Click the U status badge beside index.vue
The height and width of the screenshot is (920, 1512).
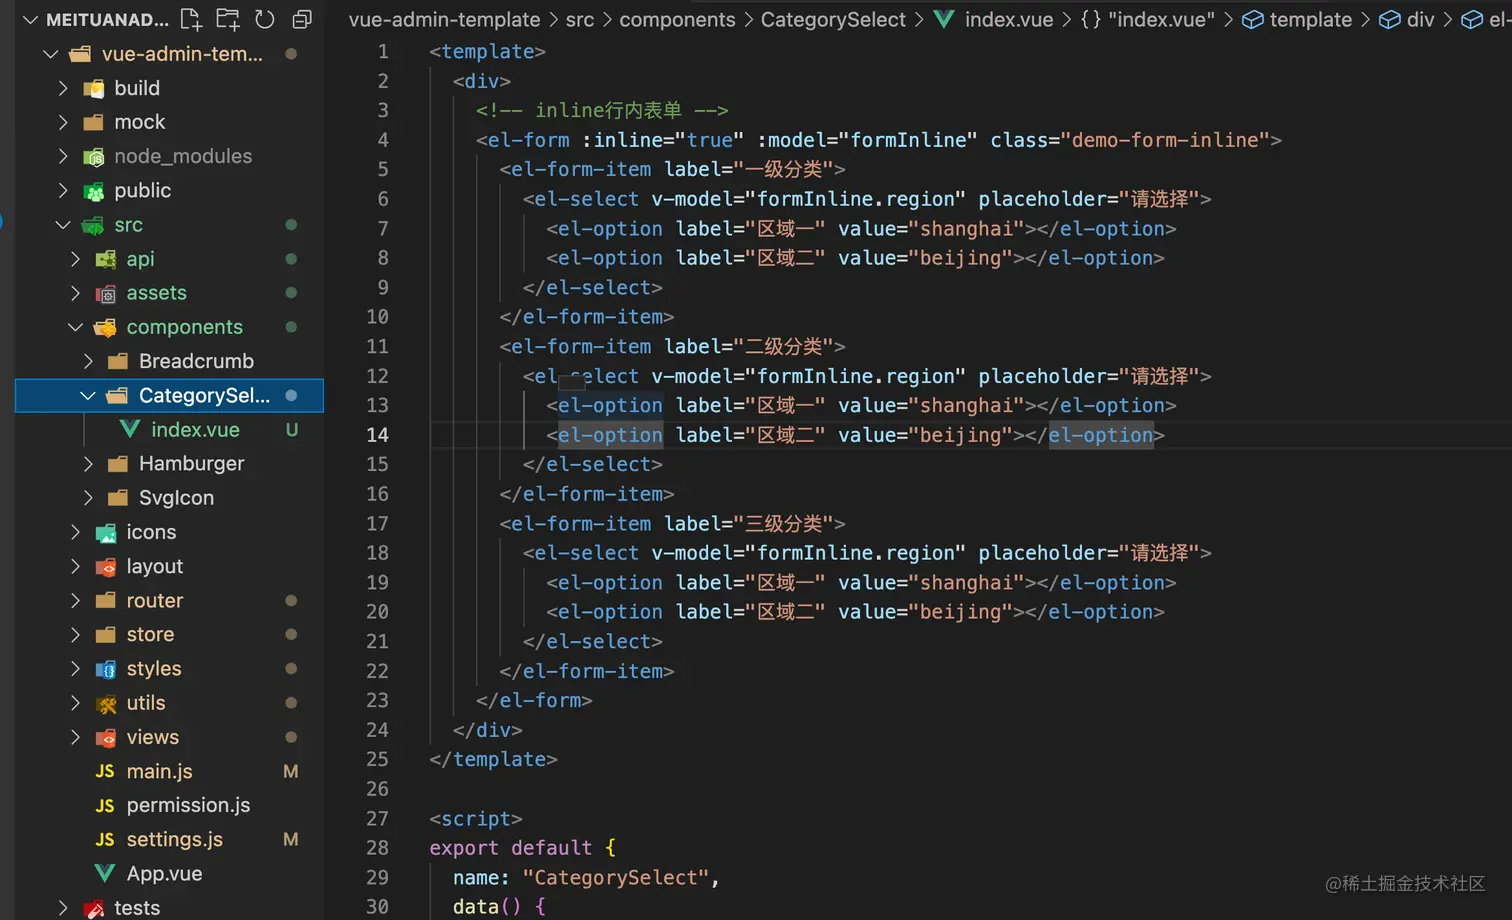pyautogui.click(x=292, y=429)
